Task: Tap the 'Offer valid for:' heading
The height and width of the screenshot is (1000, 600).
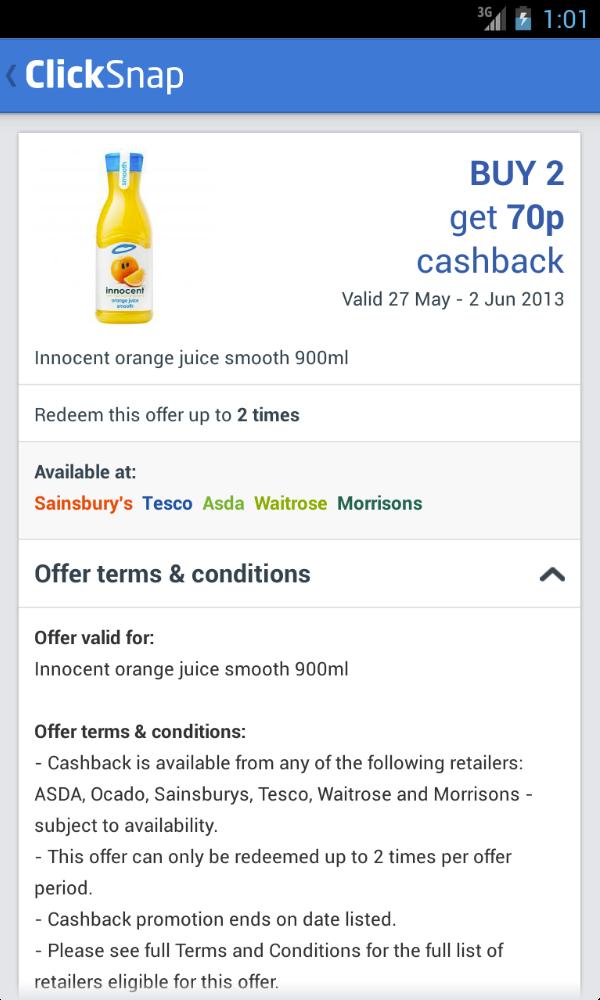Action: [x=94, y=637]
